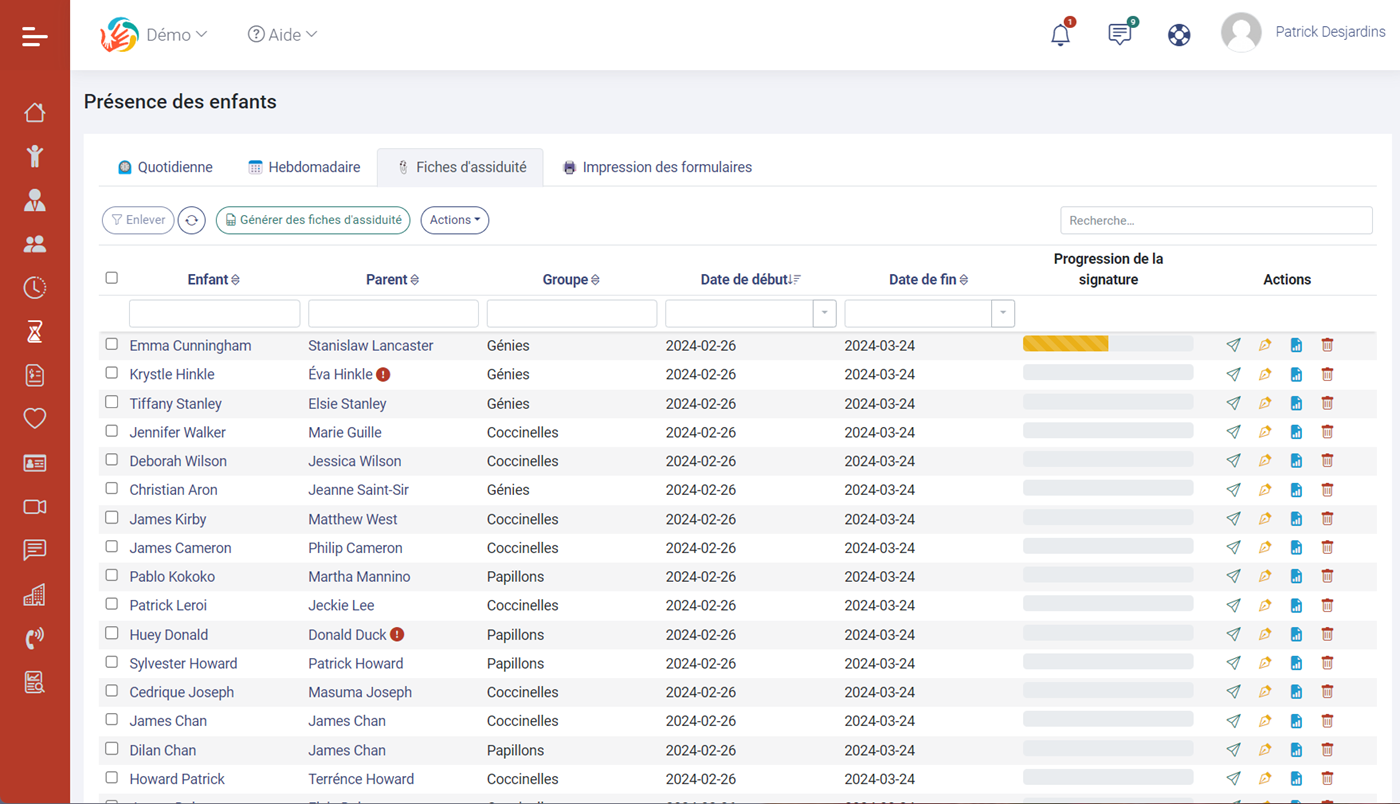Check the box for Patrick Leroi
This screenshot has height=804, width=1400.
click(111, 604)
